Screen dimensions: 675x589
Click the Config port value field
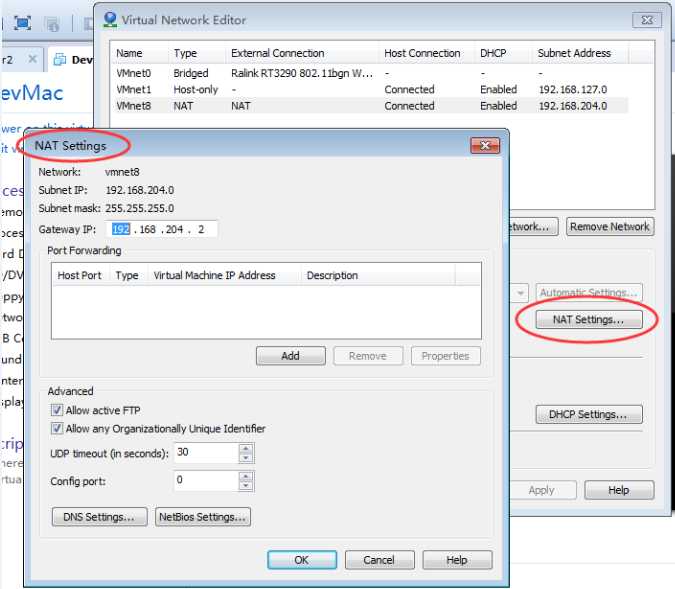tap(206, 481)
